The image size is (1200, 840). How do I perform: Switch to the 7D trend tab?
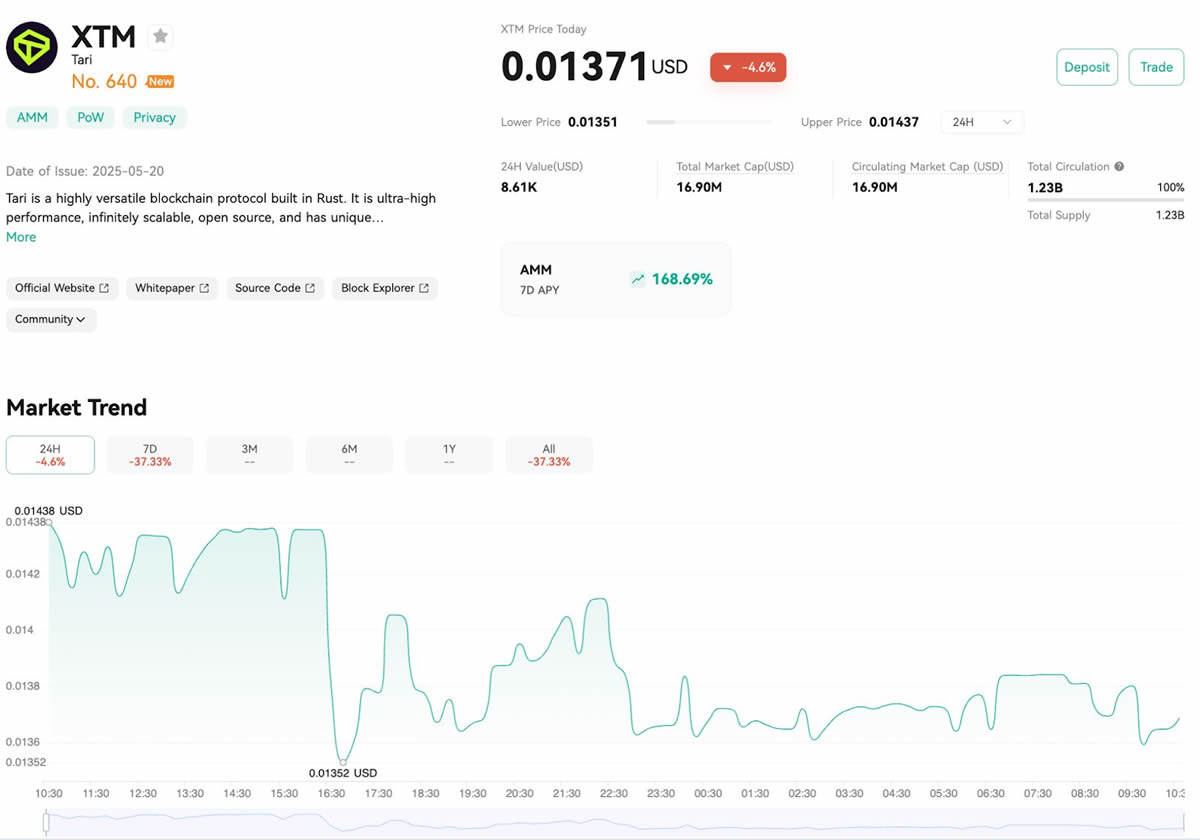[150, 455]
